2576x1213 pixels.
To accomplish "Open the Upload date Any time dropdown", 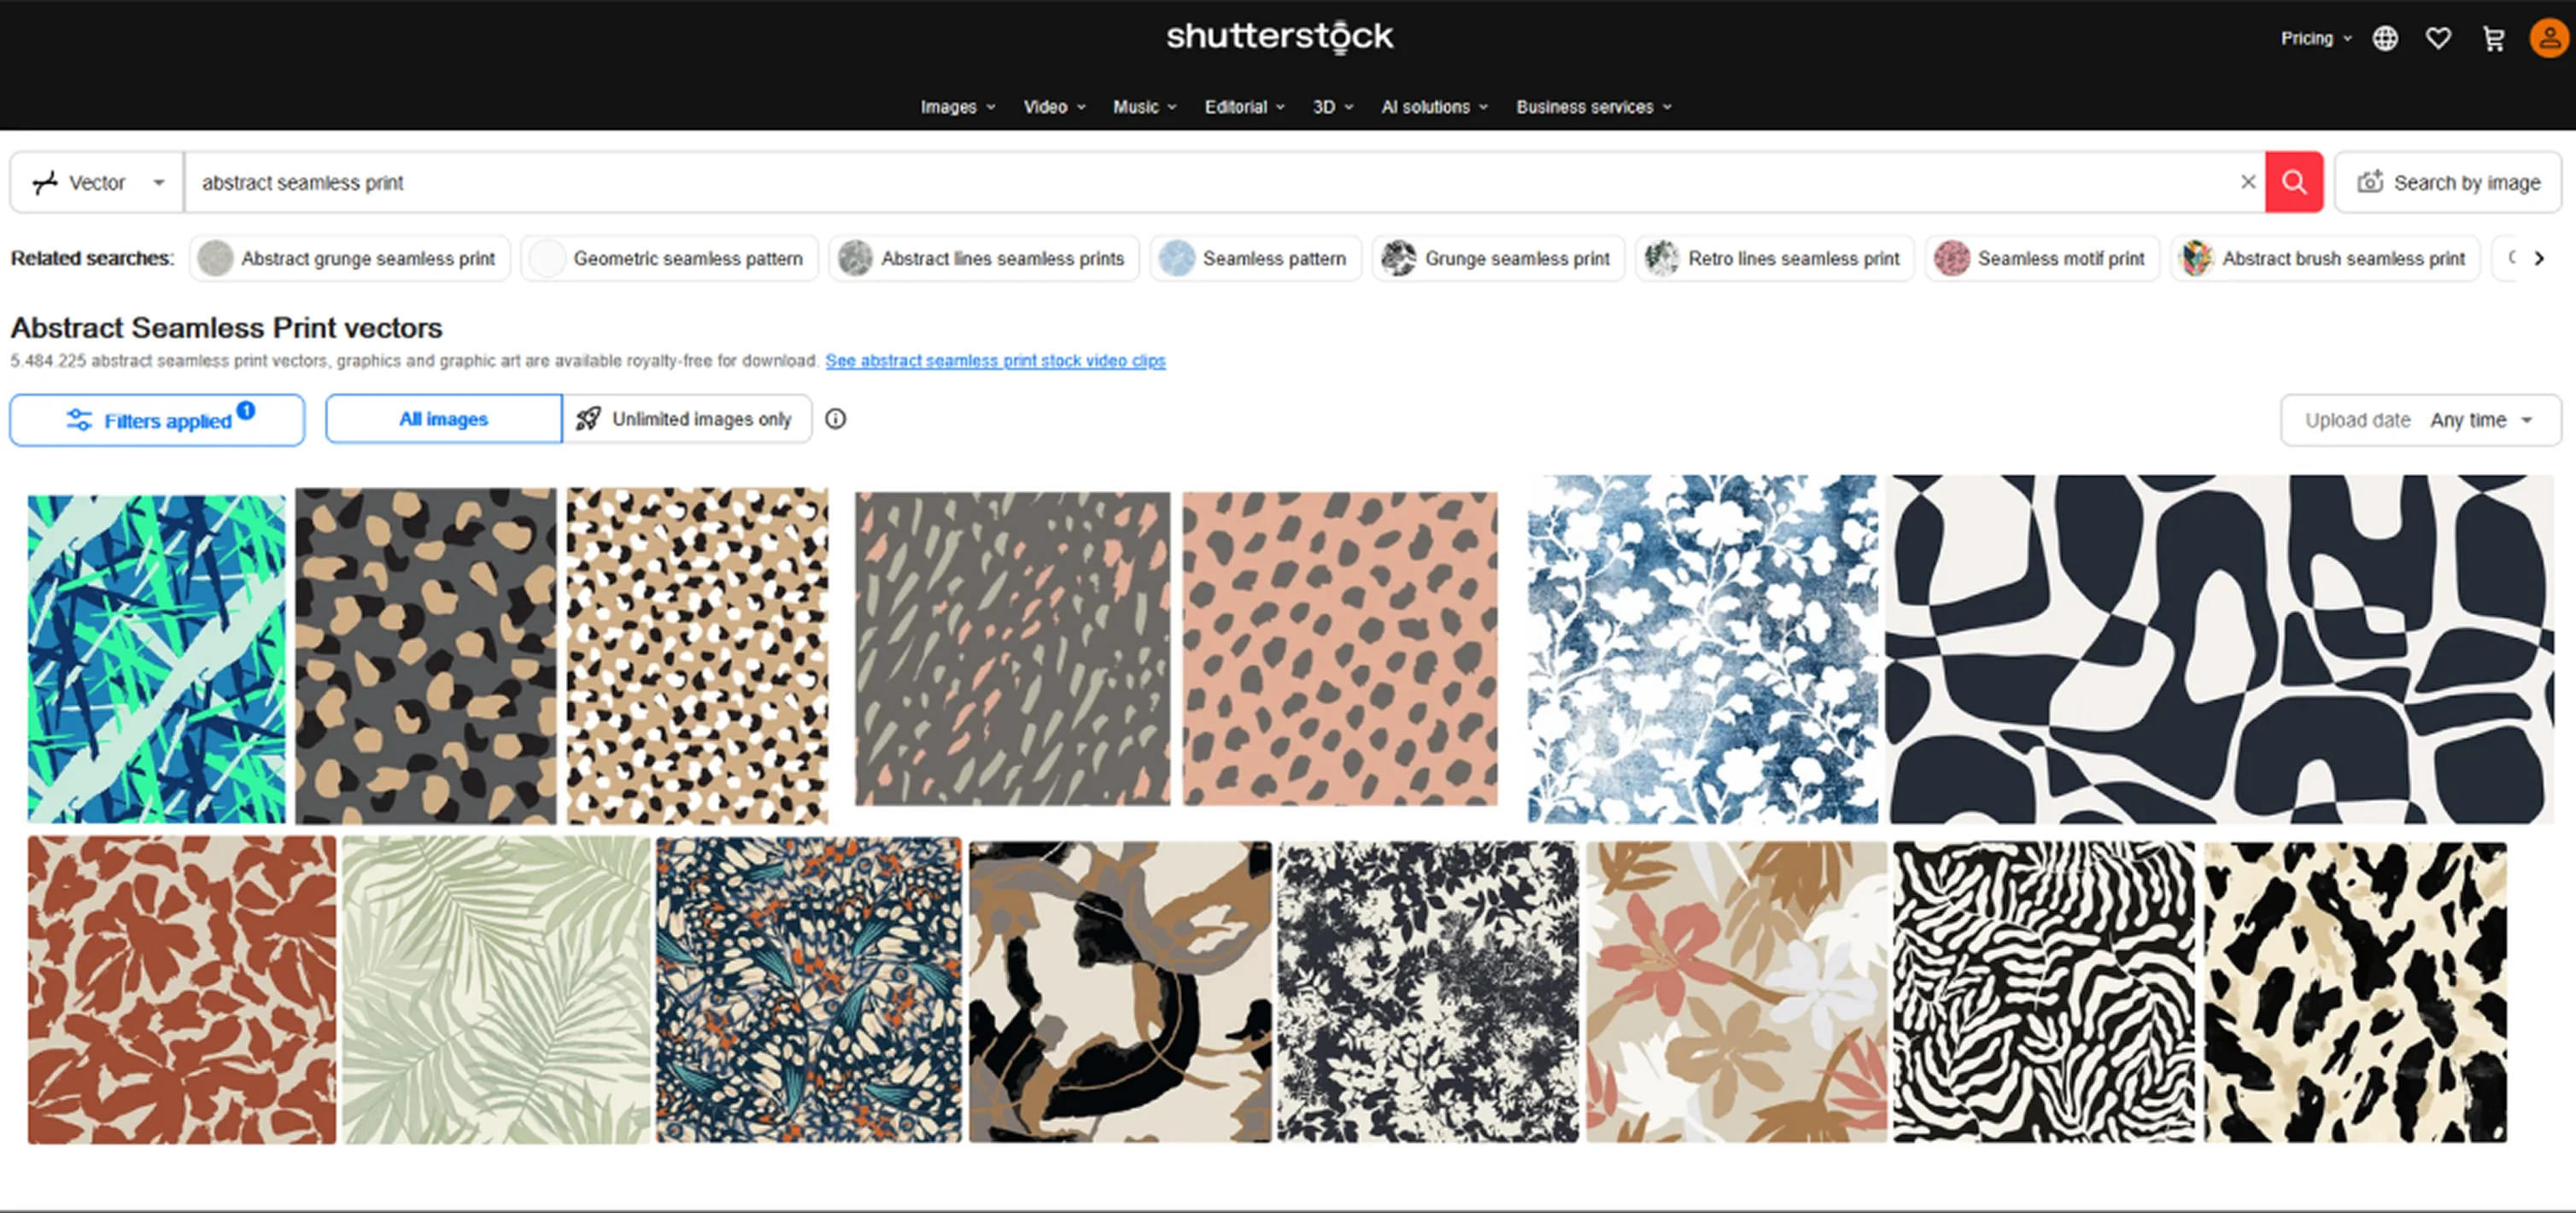I will coord(2420,420).
